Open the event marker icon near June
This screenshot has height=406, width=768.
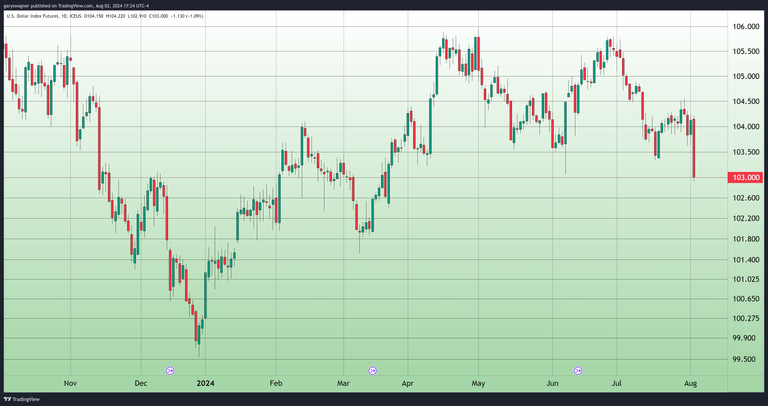pos(580,371)
